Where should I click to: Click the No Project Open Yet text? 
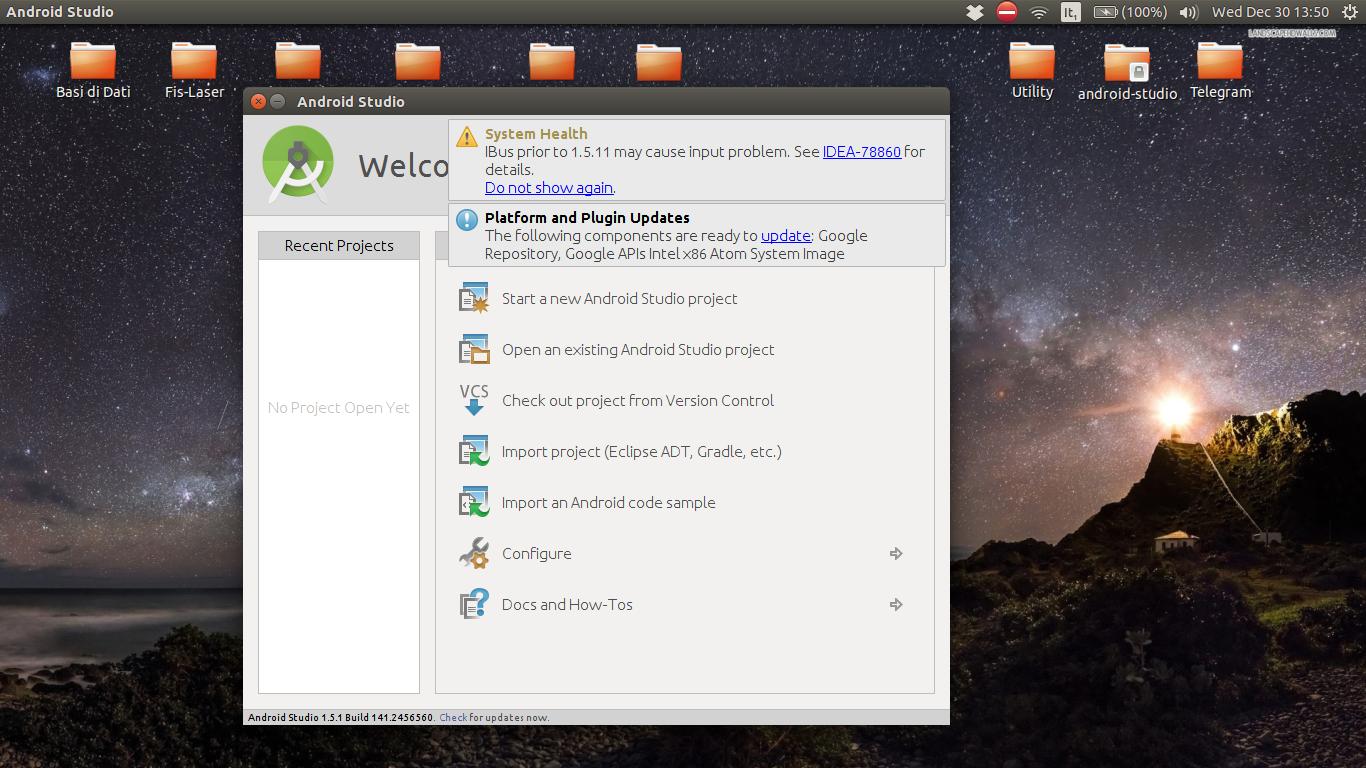point(339,408)
